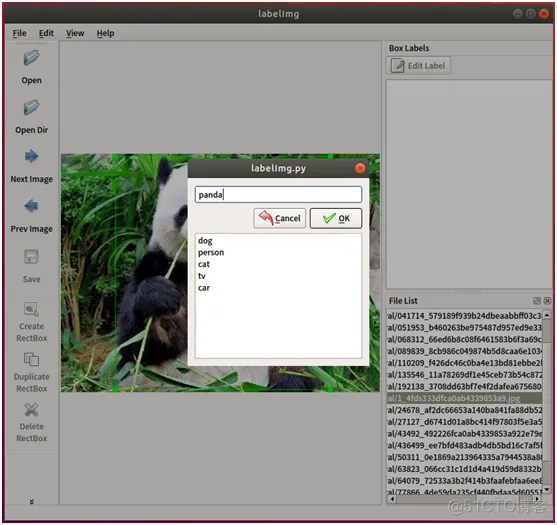Float the File List panel
Screen dimensions: 557x525
click(x=537, y=301)
